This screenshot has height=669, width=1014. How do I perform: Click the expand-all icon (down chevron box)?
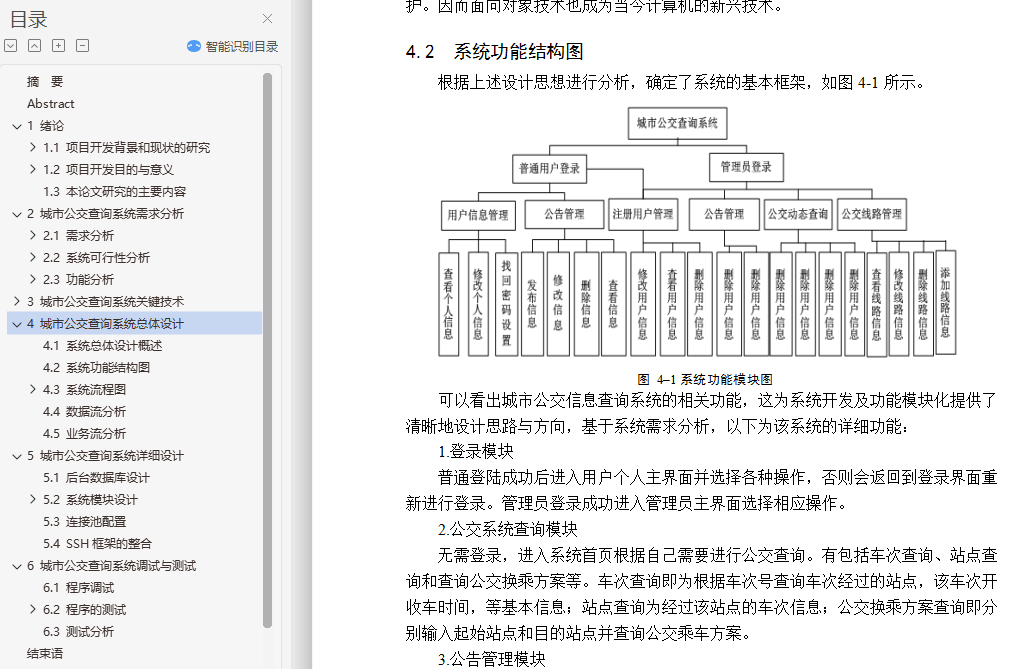pyautogui.click(x=10, y=46)
